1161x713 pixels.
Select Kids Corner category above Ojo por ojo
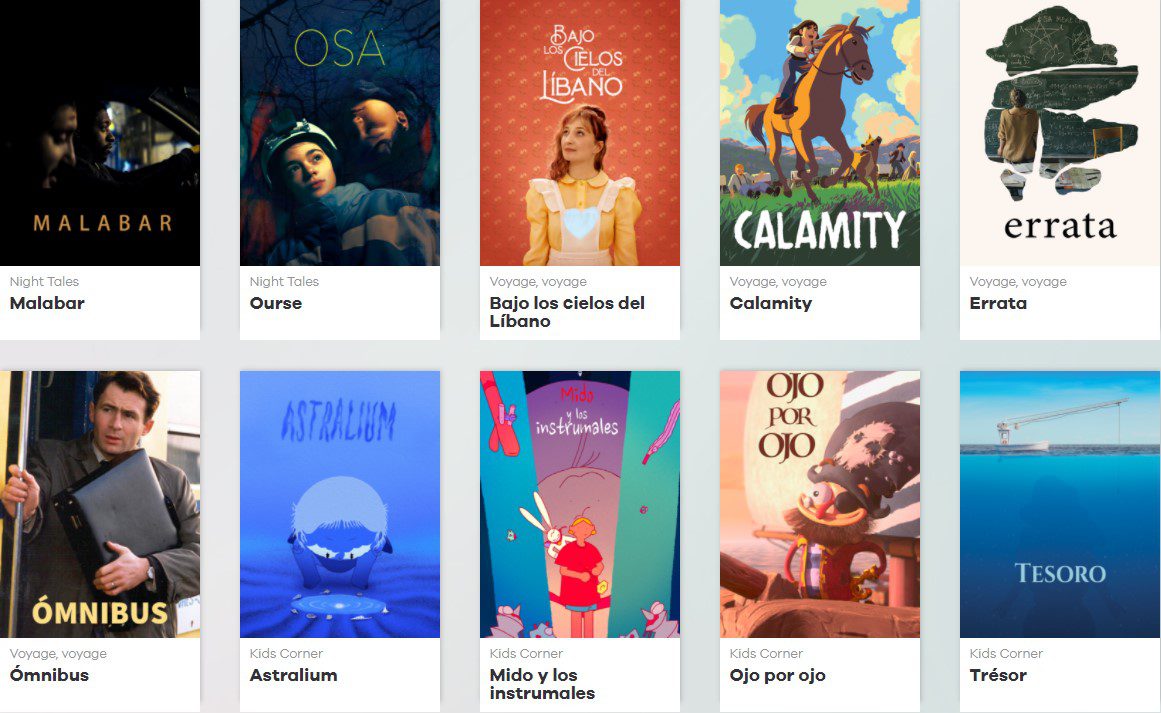(x=766, y=653)
